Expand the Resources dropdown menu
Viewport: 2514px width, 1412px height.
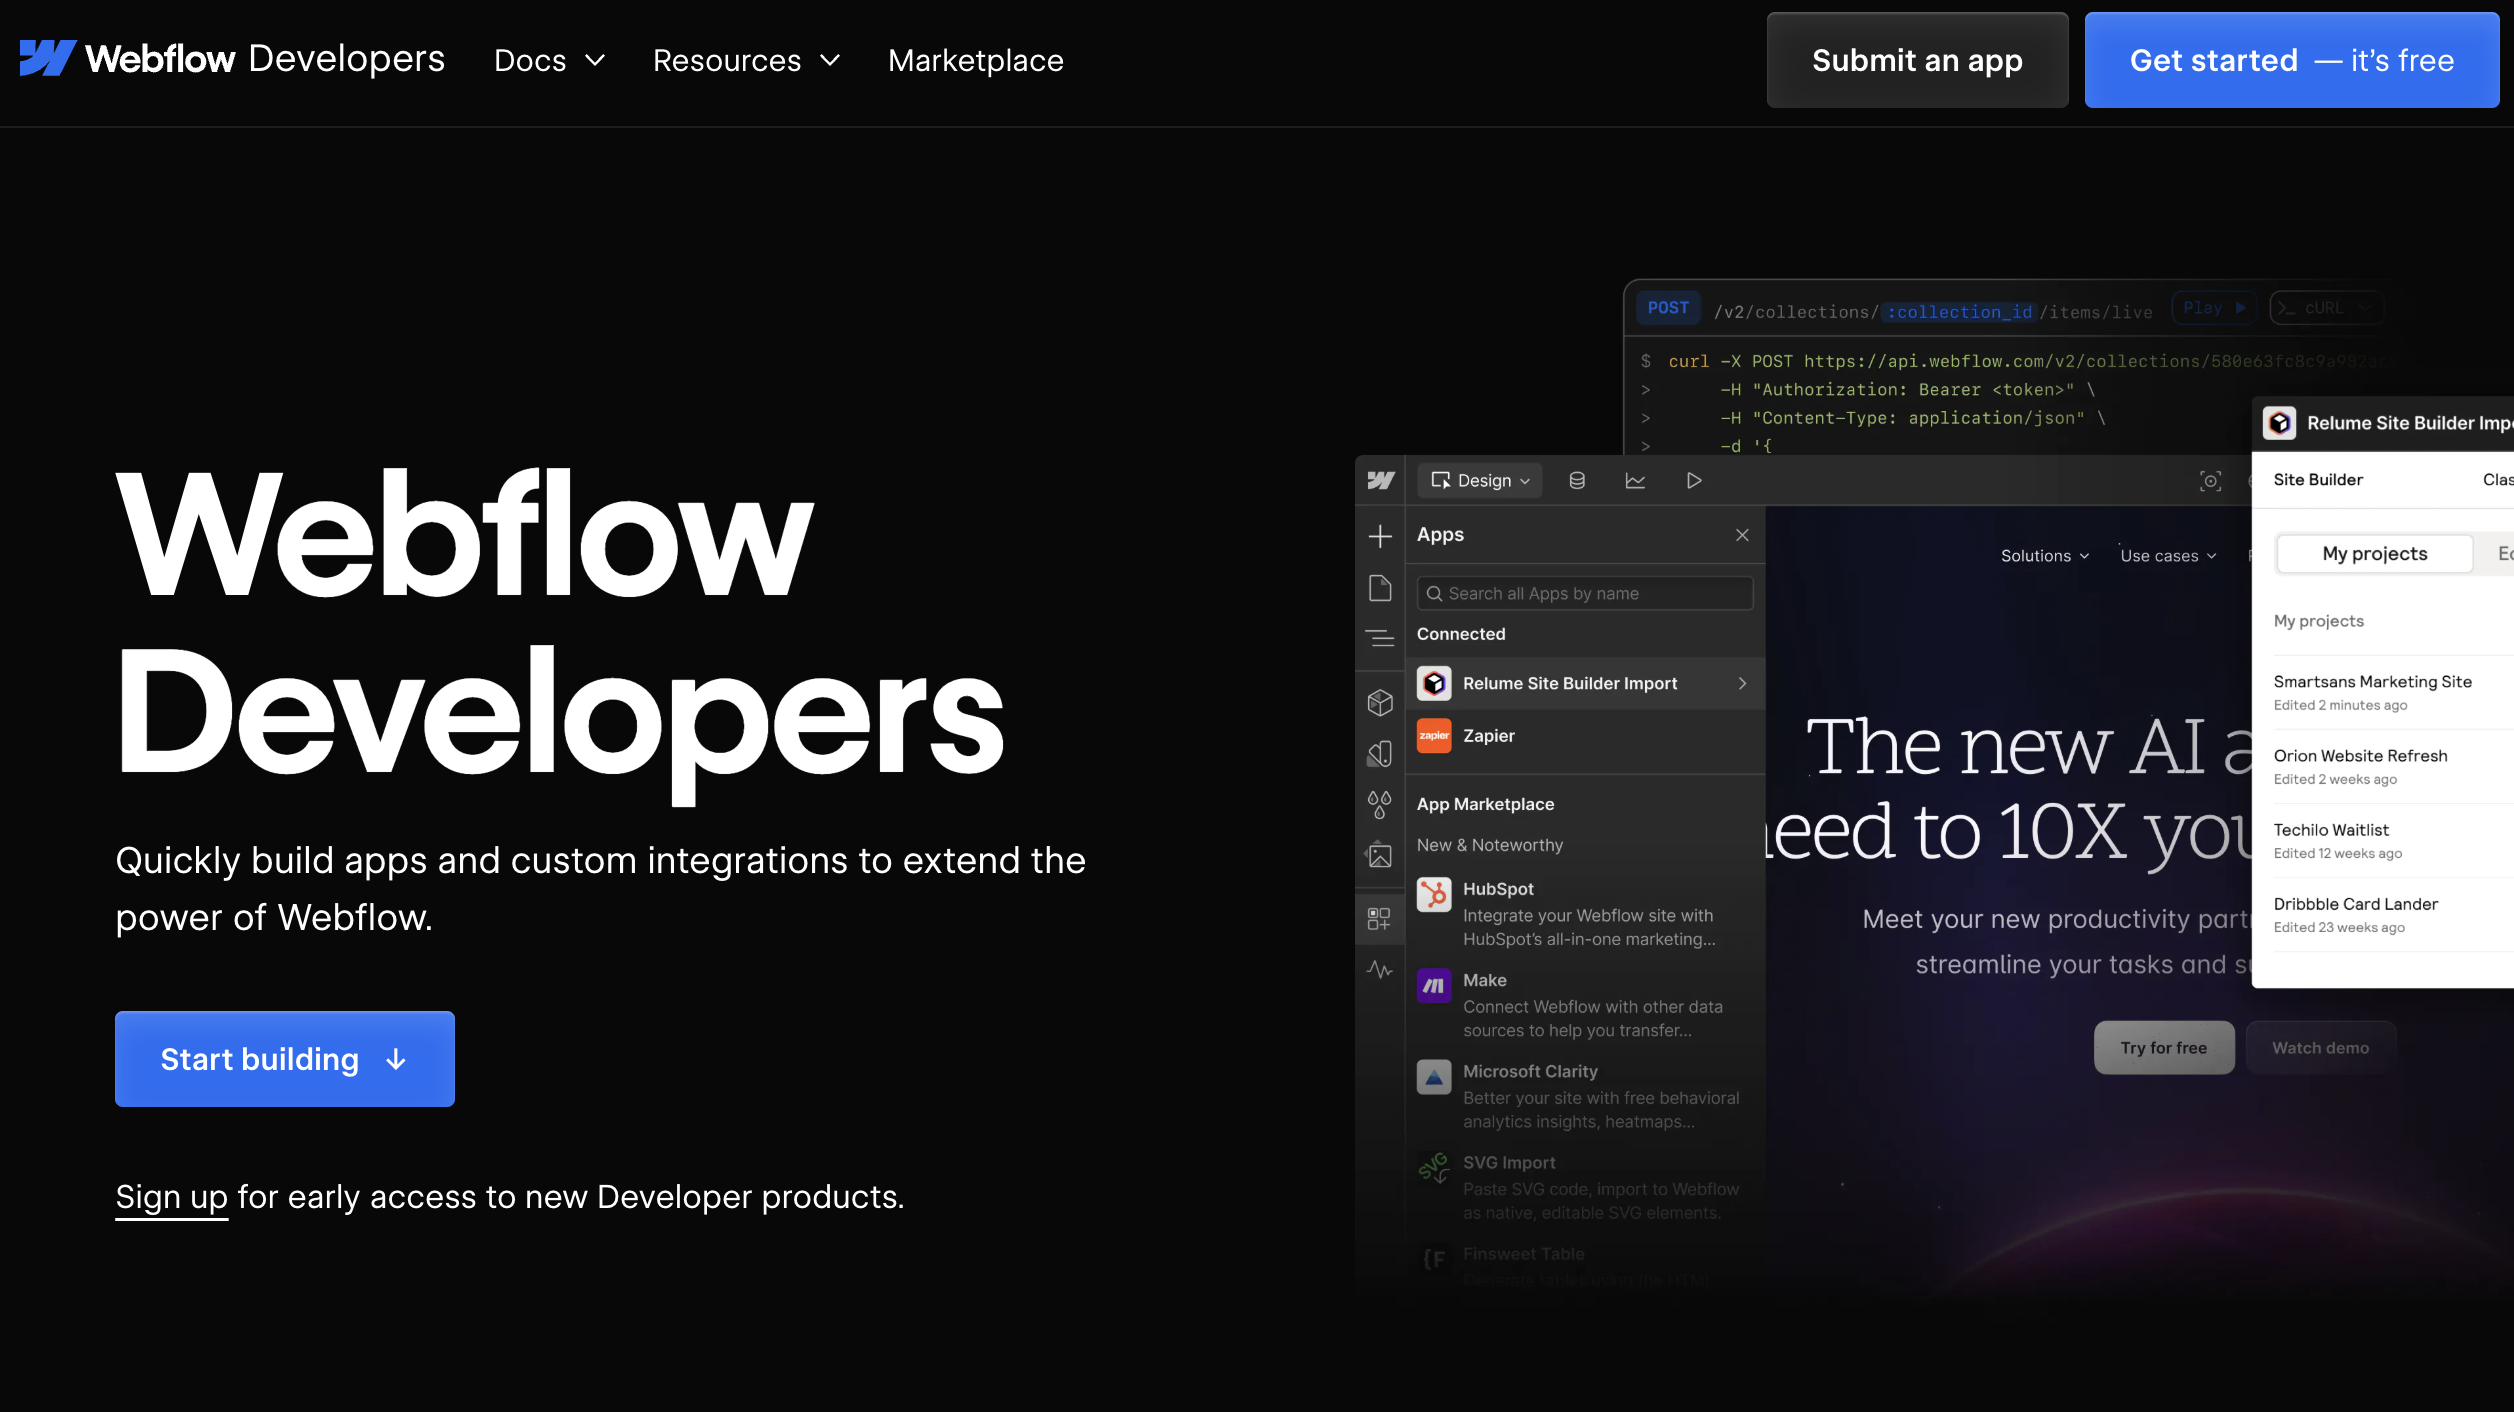(x=746, y=61)
